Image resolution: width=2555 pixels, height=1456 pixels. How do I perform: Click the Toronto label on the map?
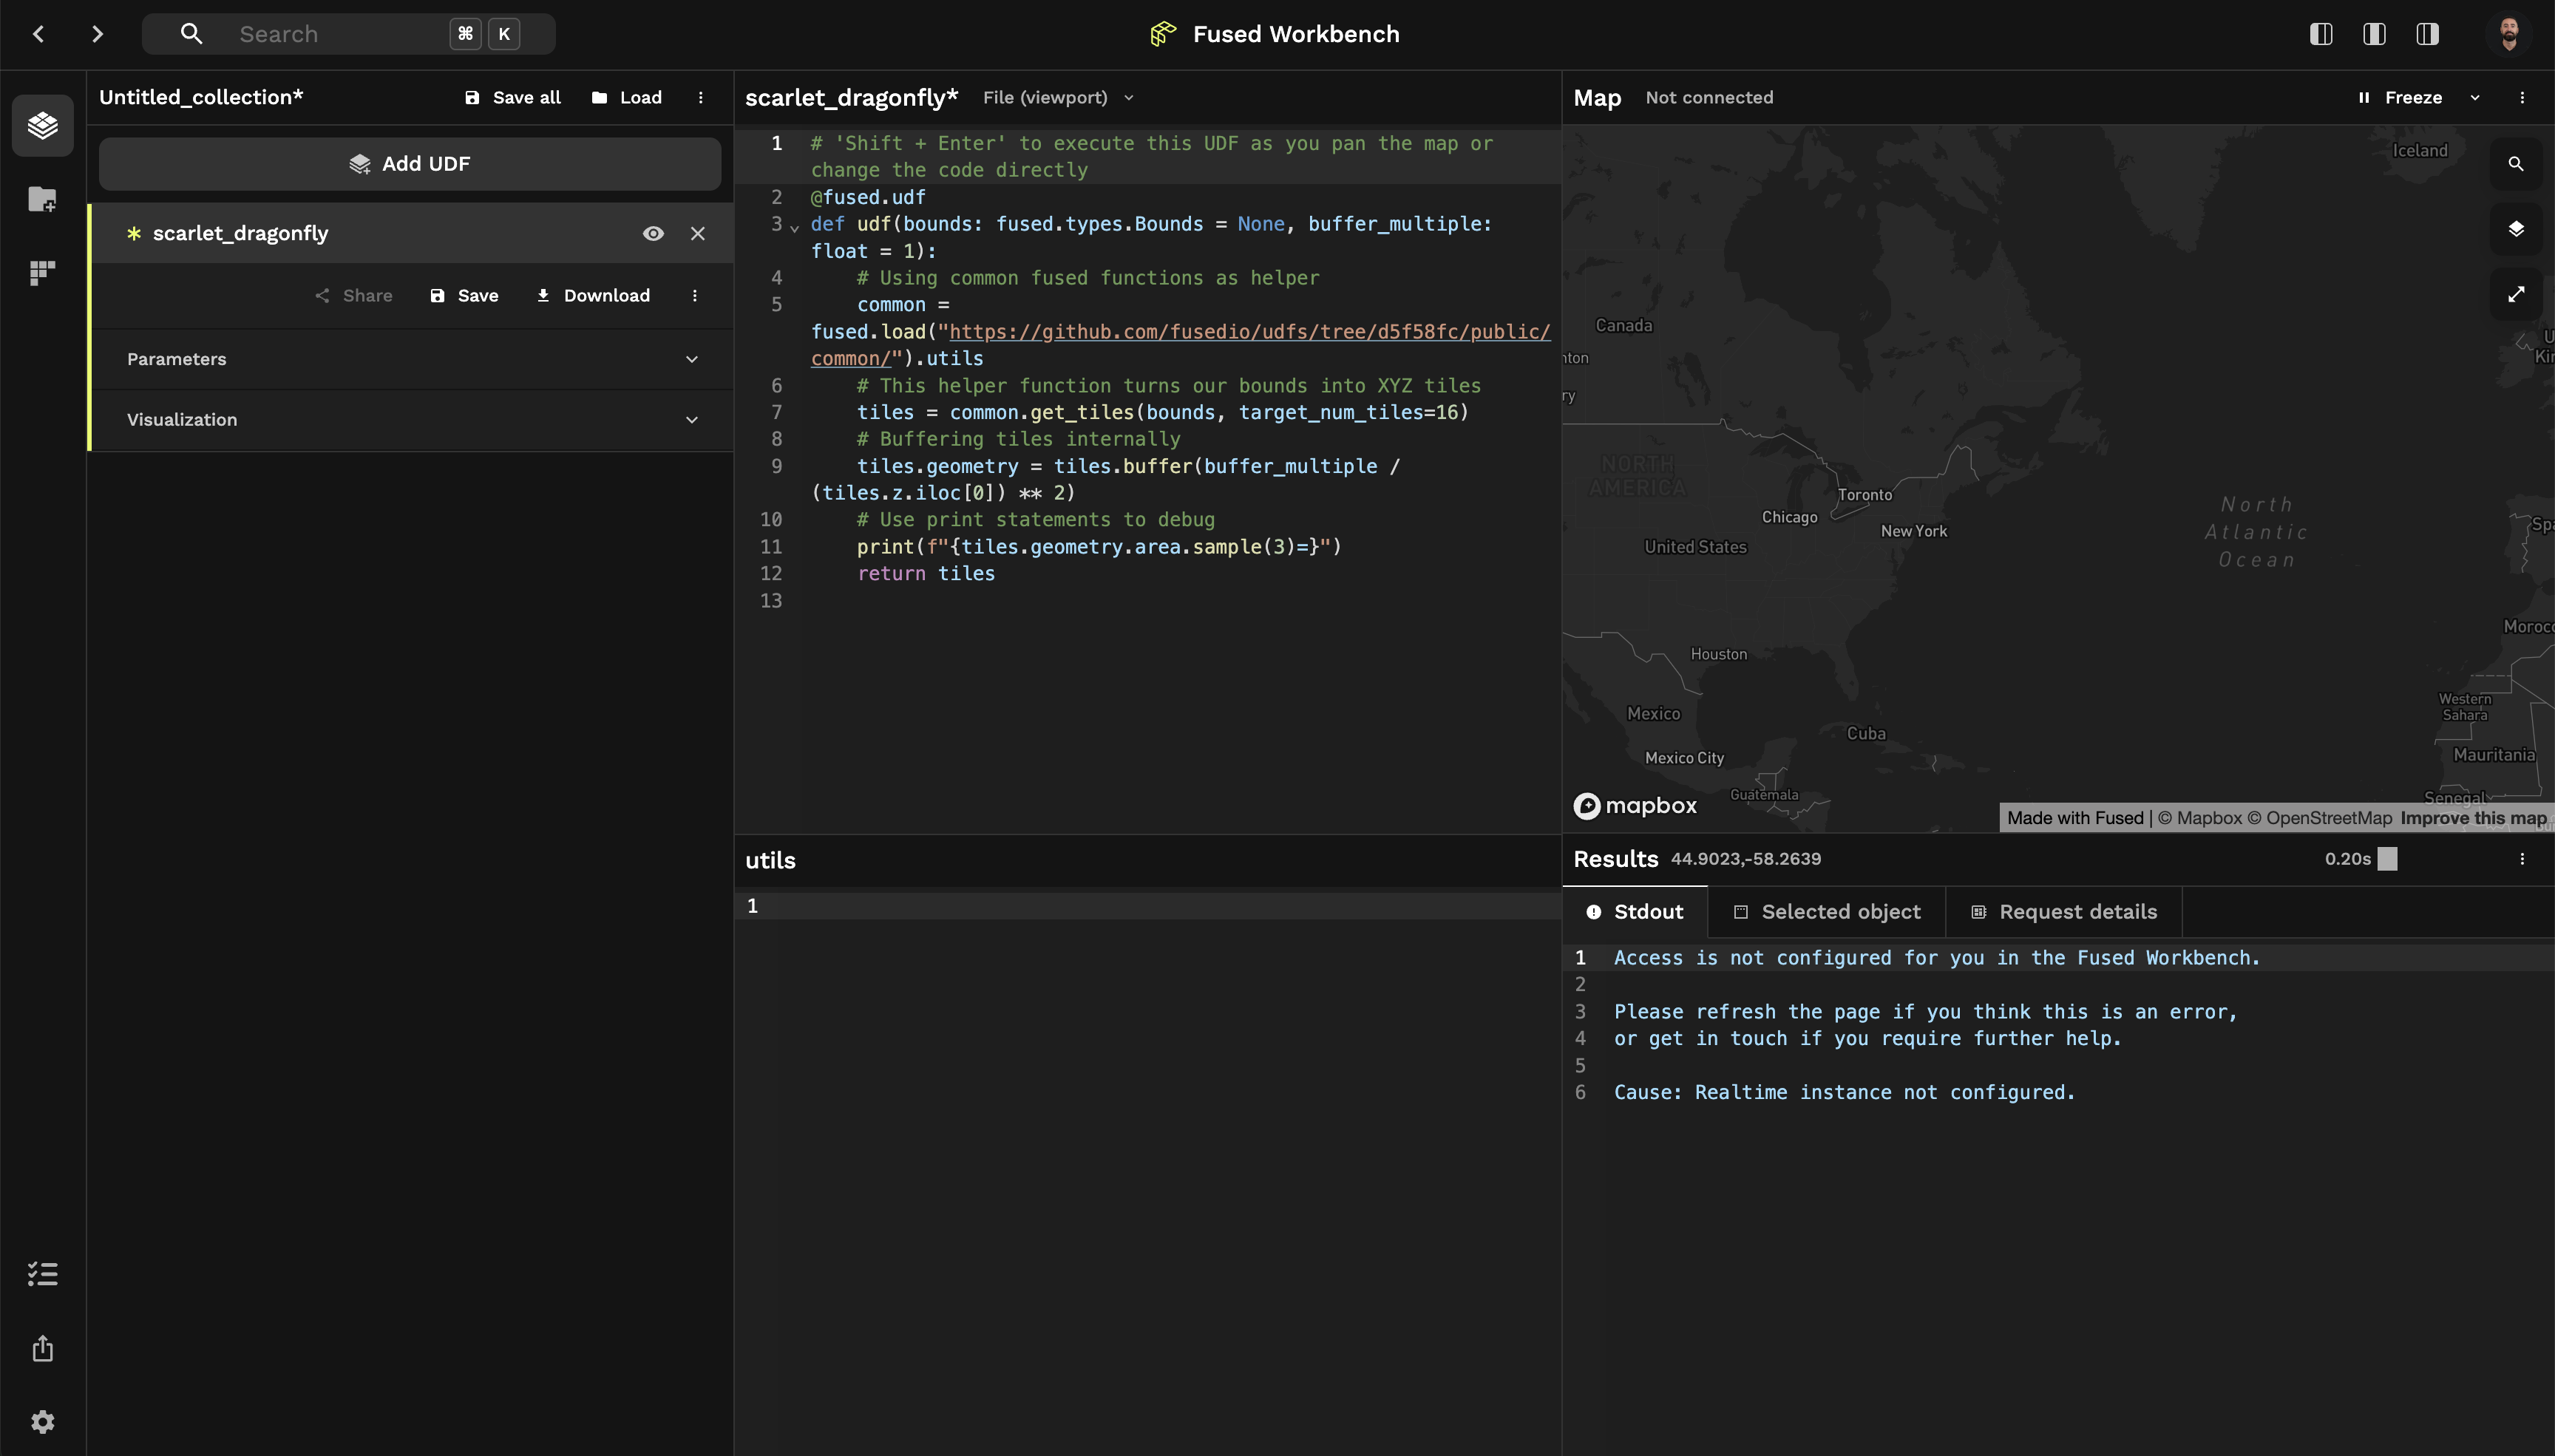1865,494
